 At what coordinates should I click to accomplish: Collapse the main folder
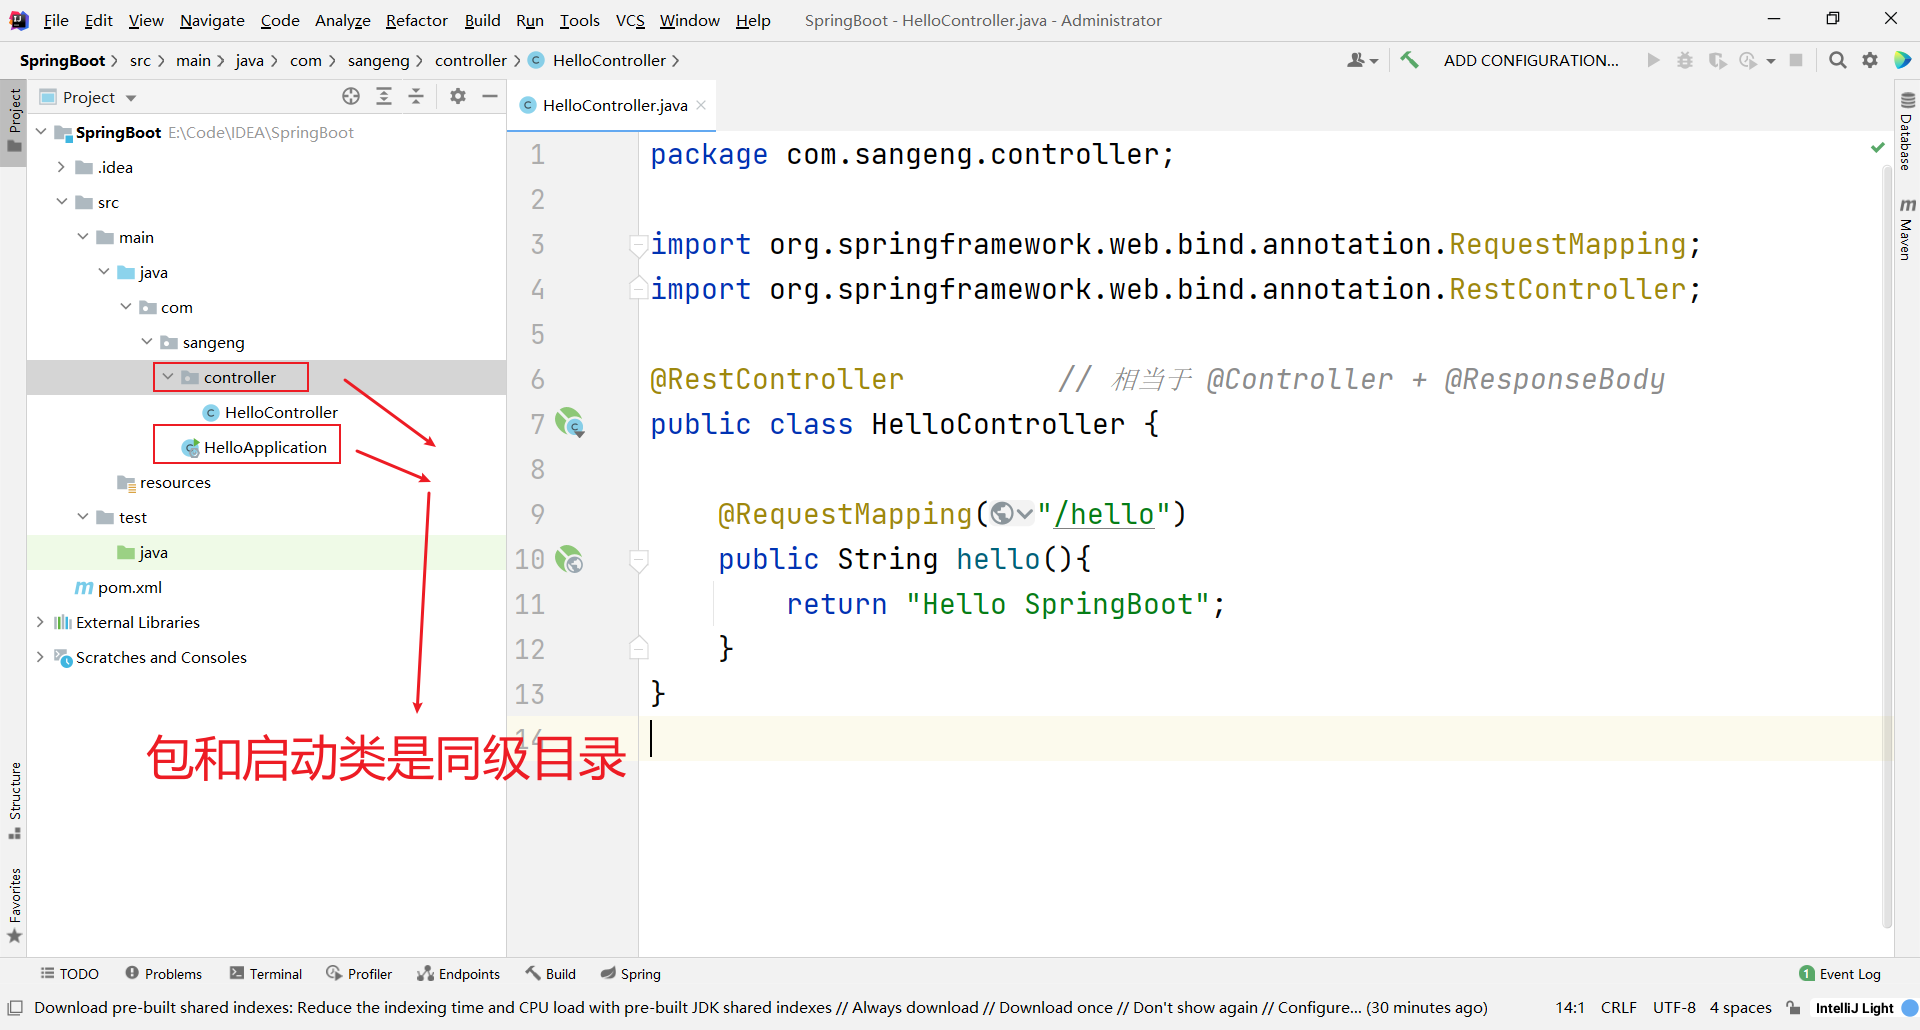click(x=83, y=237)
